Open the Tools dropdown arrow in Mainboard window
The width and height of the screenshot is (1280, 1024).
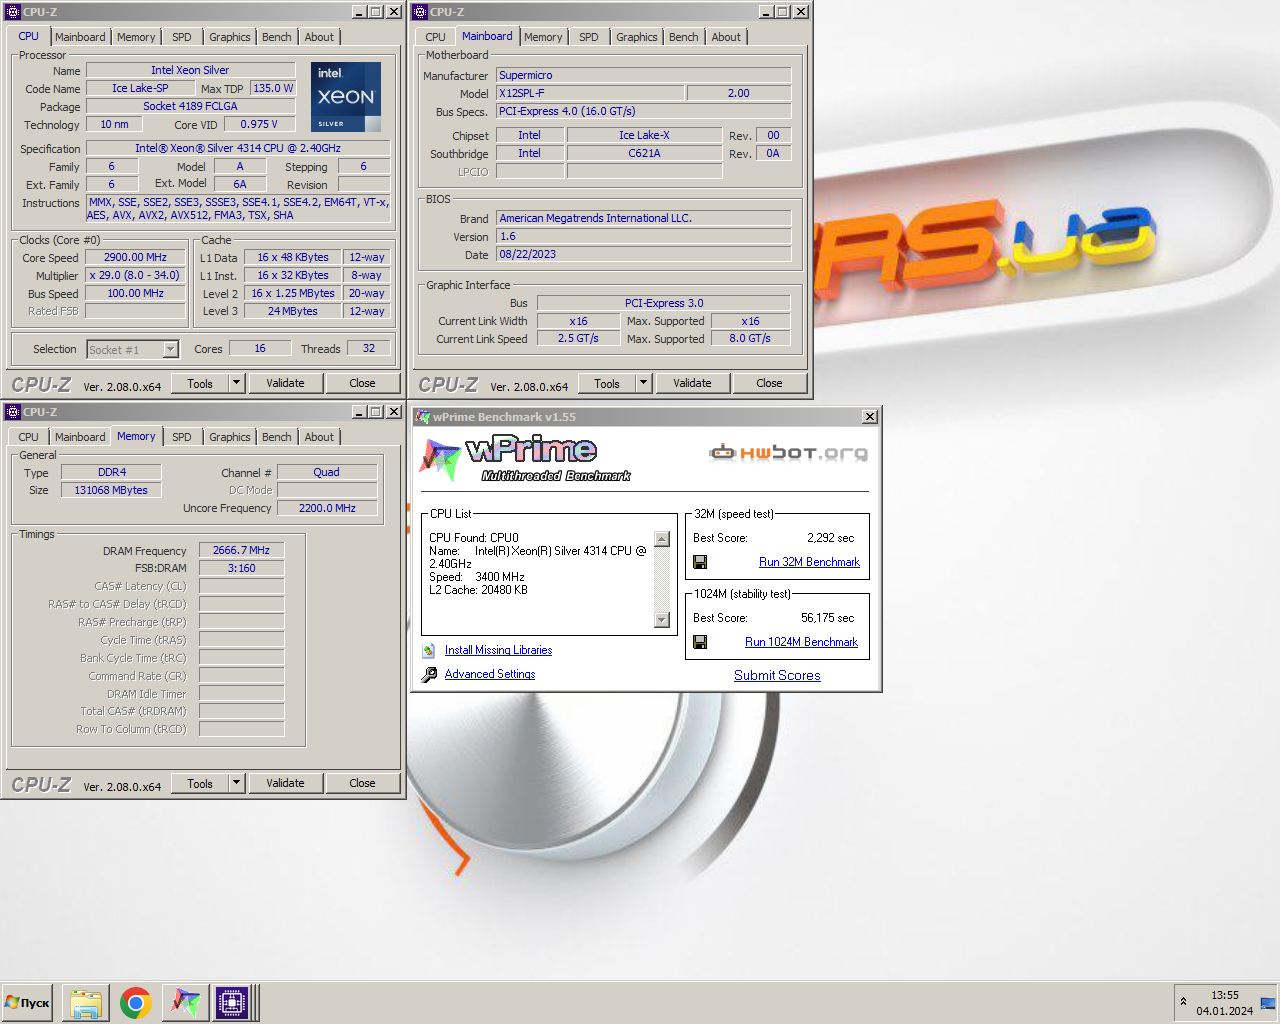point(643,383)
